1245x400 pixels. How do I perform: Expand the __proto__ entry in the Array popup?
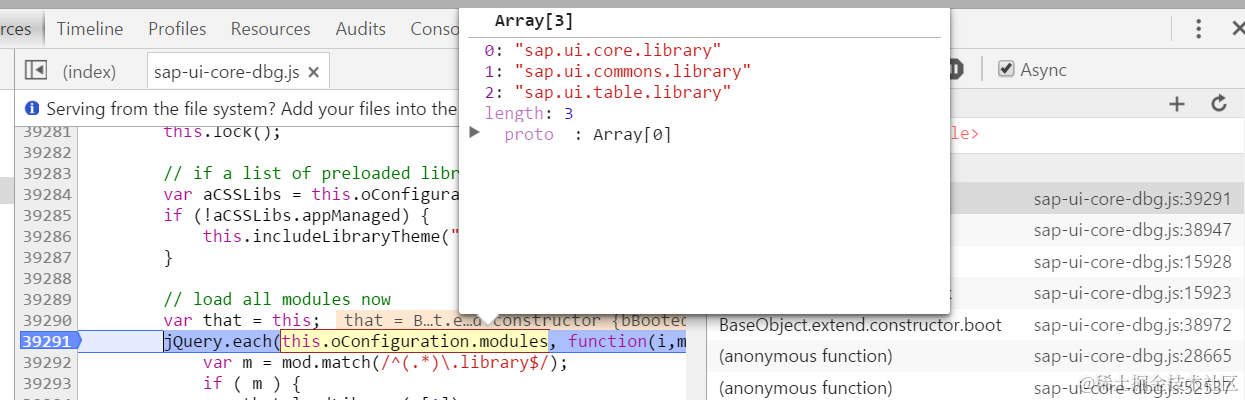click(475, 132)
